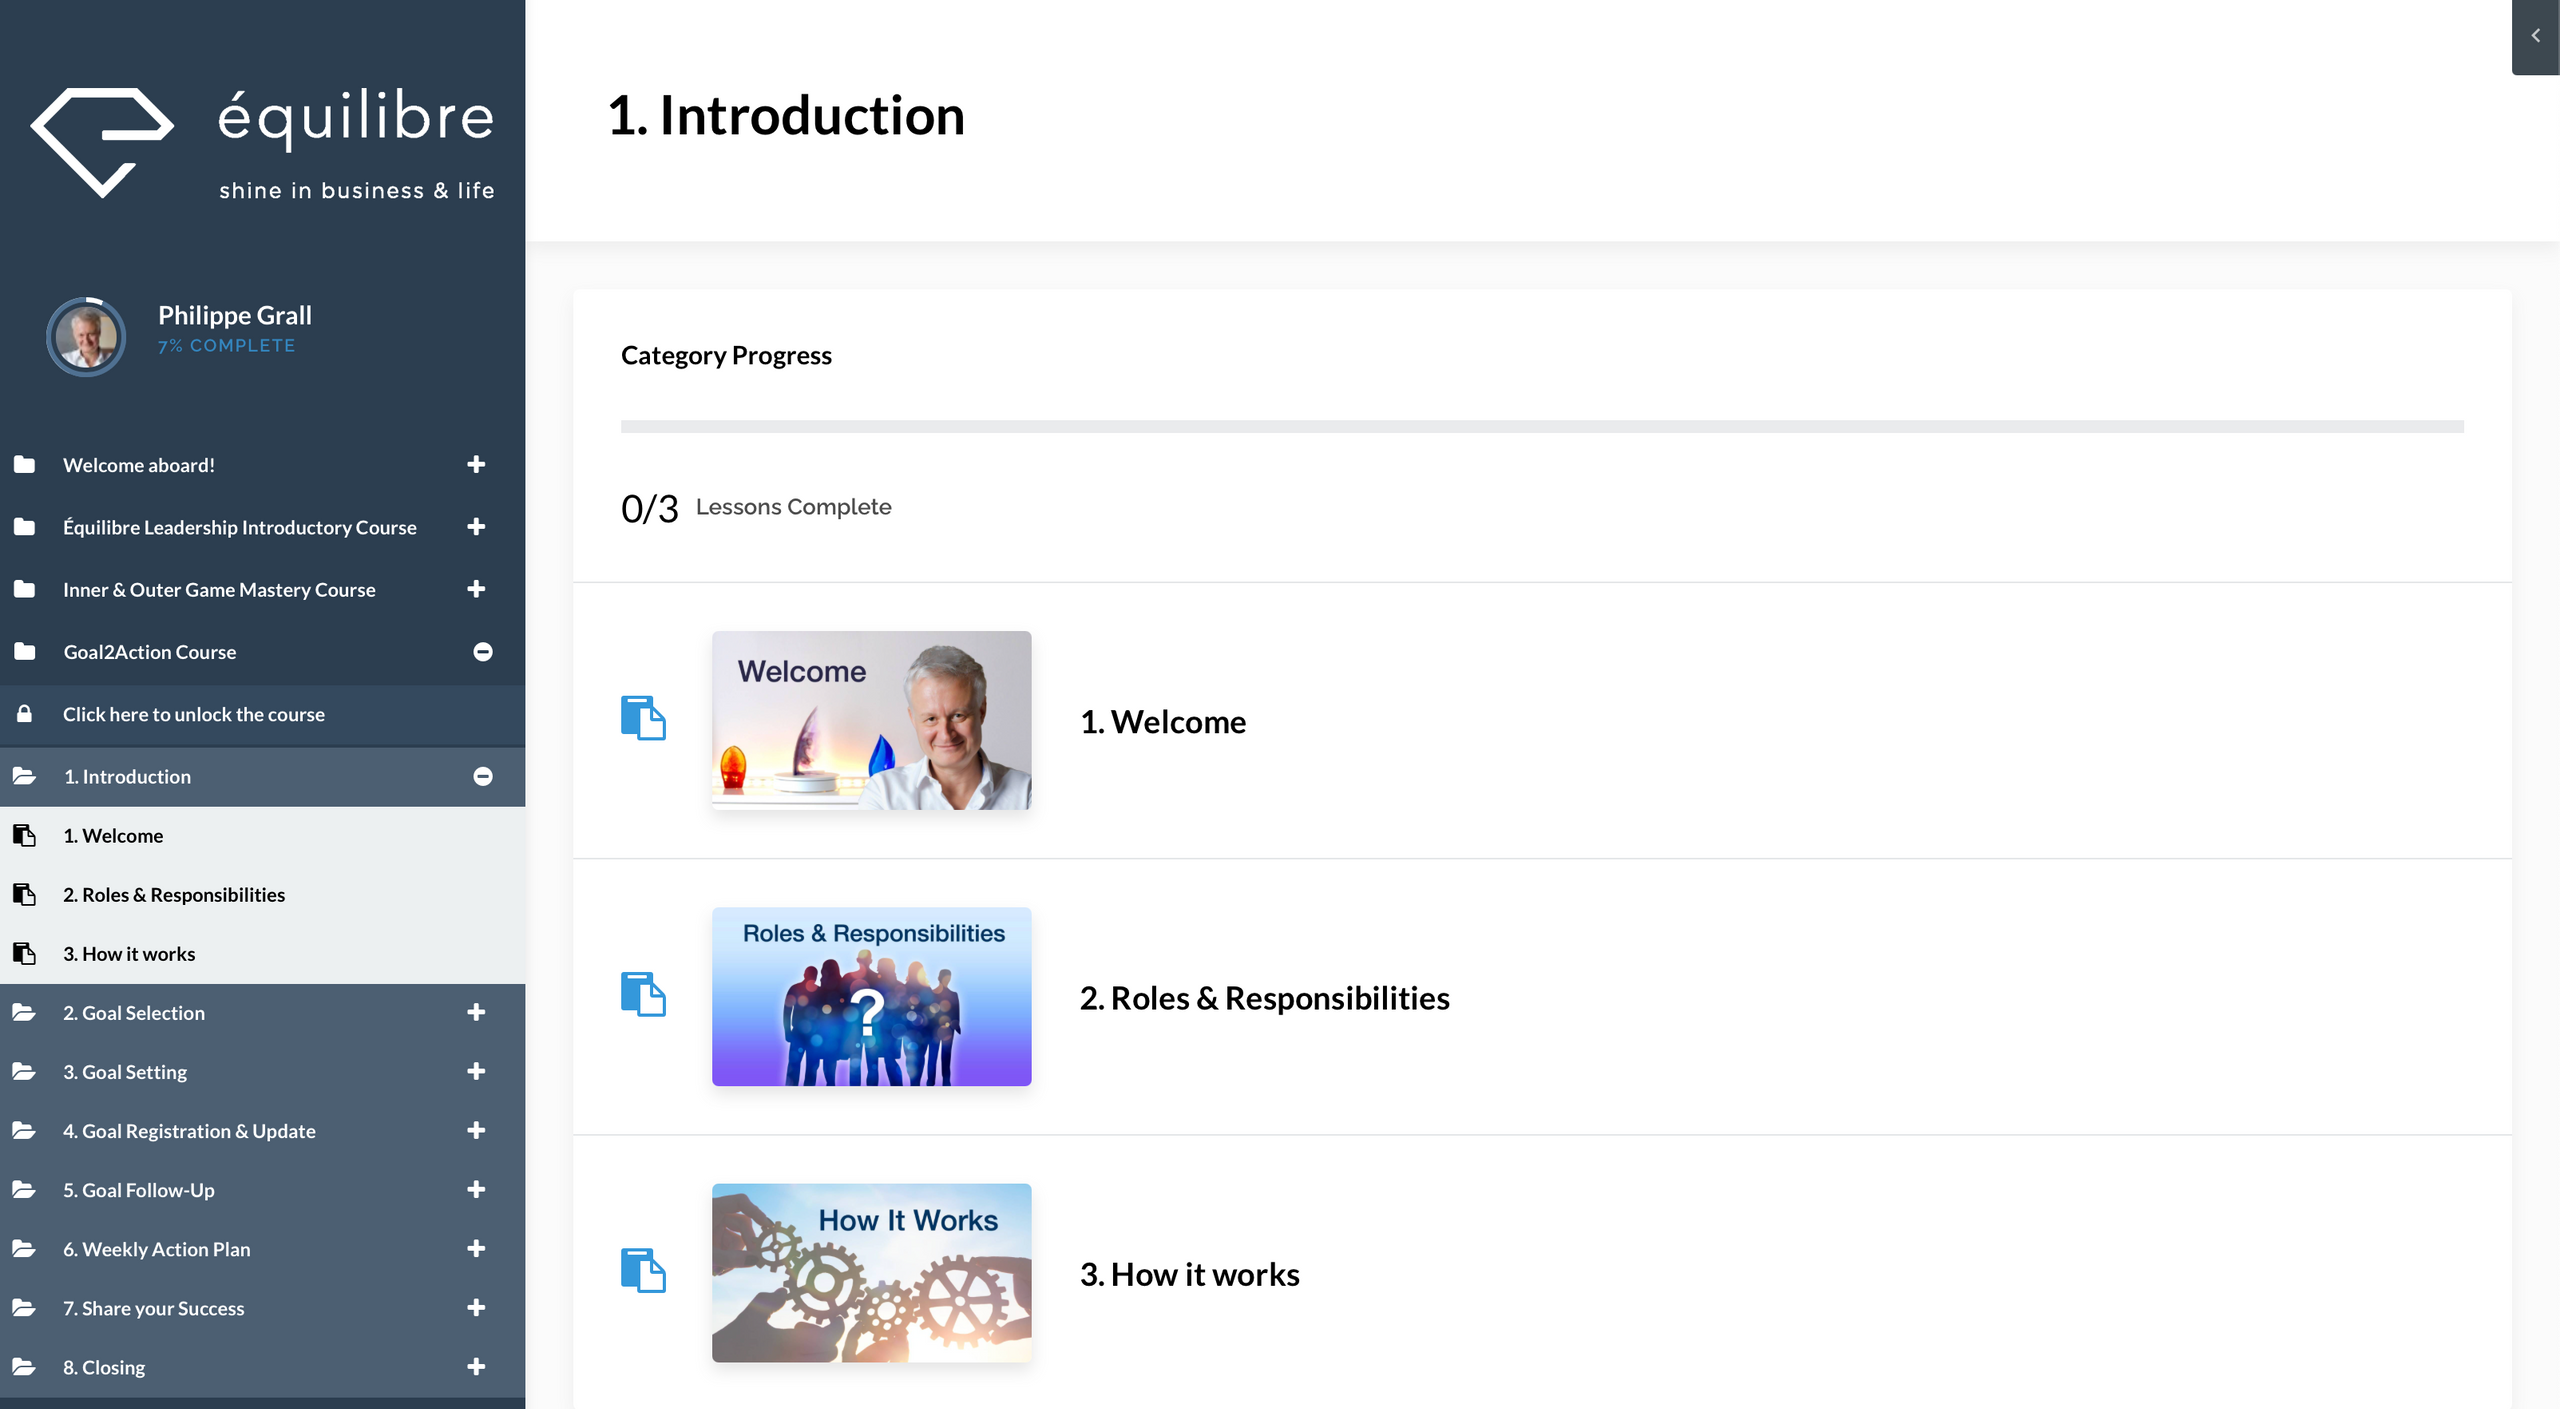Open the How It Works gears thumbnail

871,1272
